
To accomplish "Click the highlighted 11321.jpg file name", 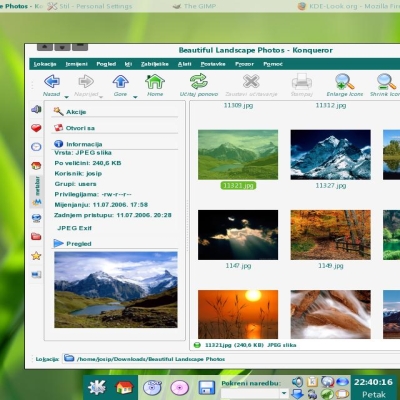I will 238,185.
